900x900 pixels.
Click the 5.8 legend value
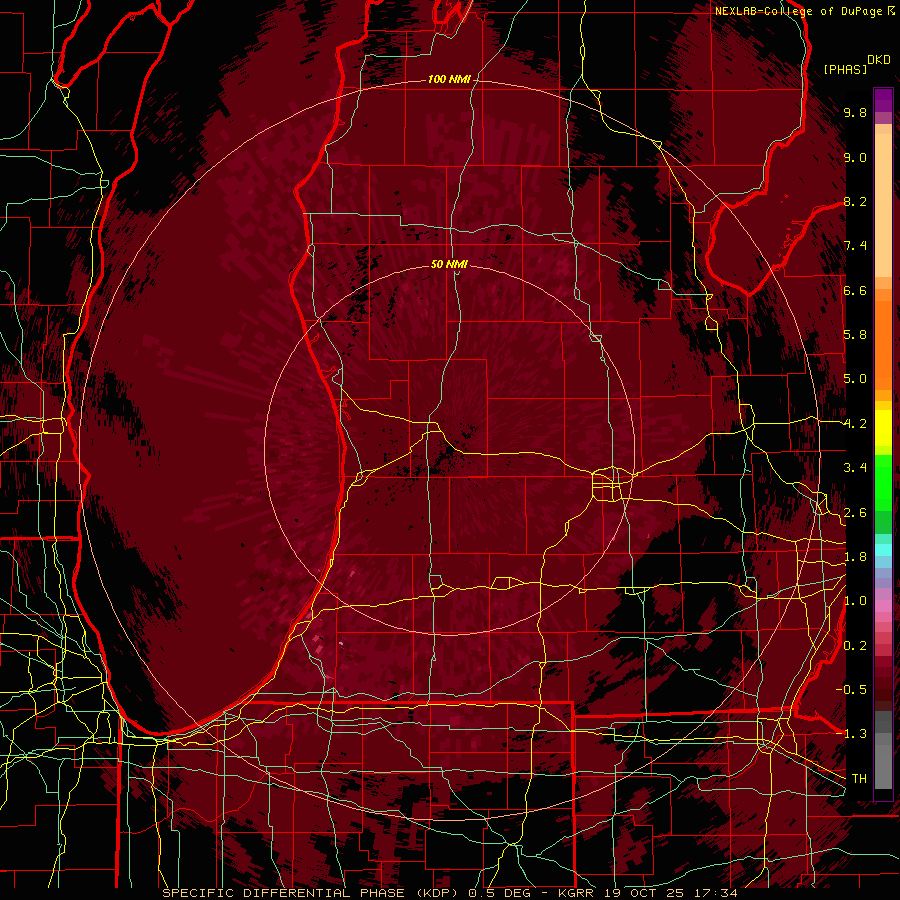pyautogui.click(x=855, y=335)
